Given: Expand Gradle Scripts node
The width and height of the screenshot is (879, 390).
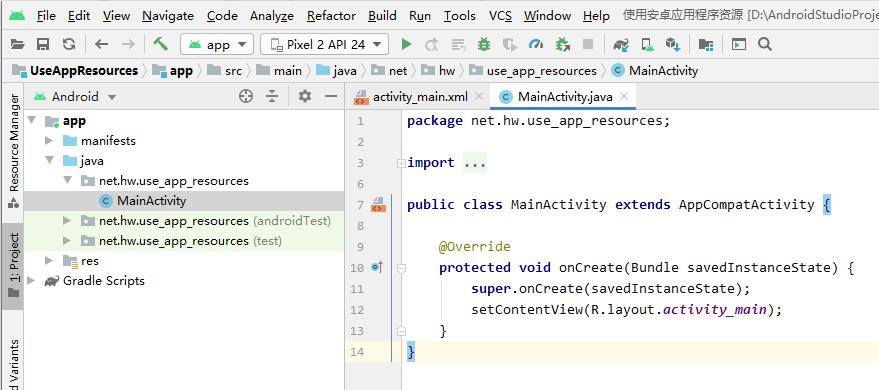Looking at the screenshot, I should coord(31,281).
